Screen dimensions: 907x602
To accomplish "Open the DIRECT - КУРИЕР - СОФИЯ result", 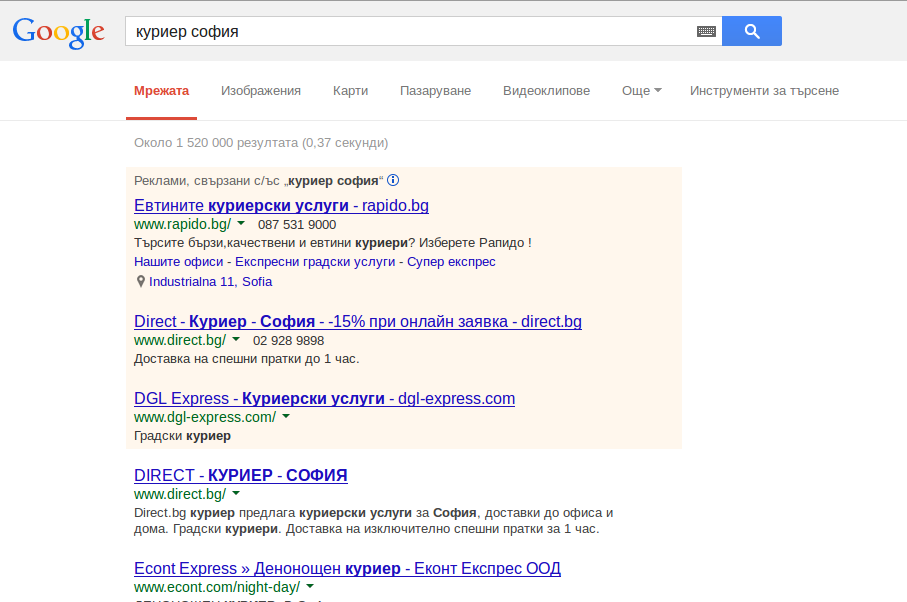I will click(241, 475).
